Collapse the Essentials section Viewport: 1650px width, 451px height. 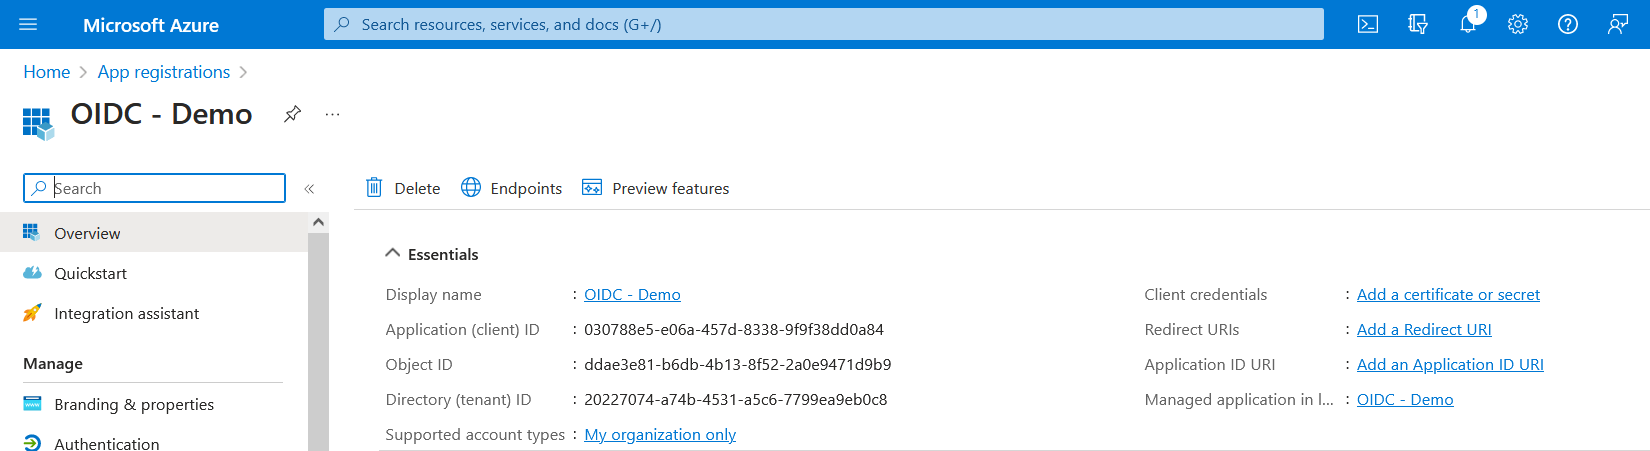(393, 254)
